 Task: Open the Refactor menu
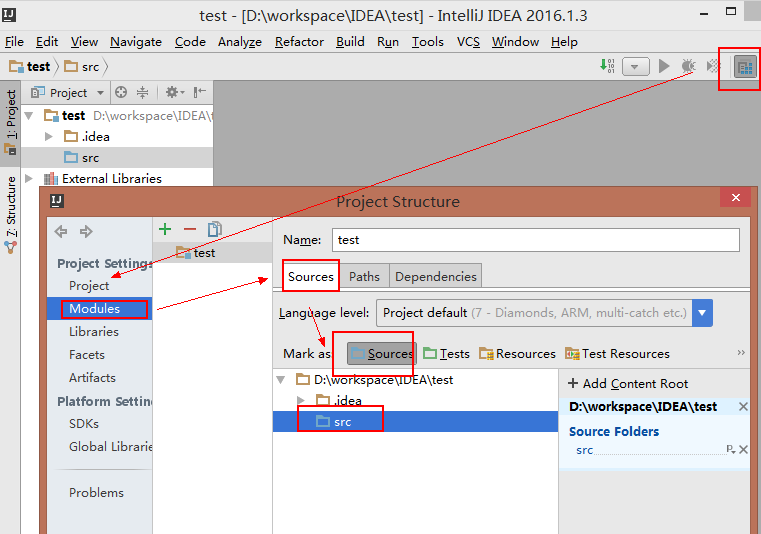(299, 42)
